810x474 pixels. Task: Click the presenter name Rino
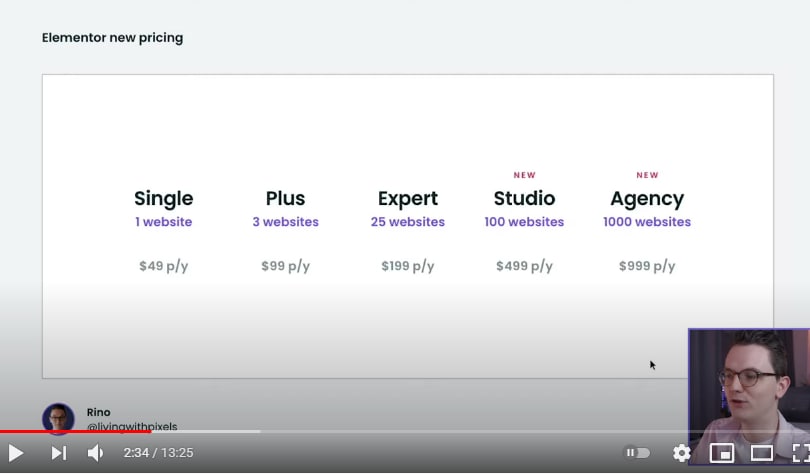point(98,412)
